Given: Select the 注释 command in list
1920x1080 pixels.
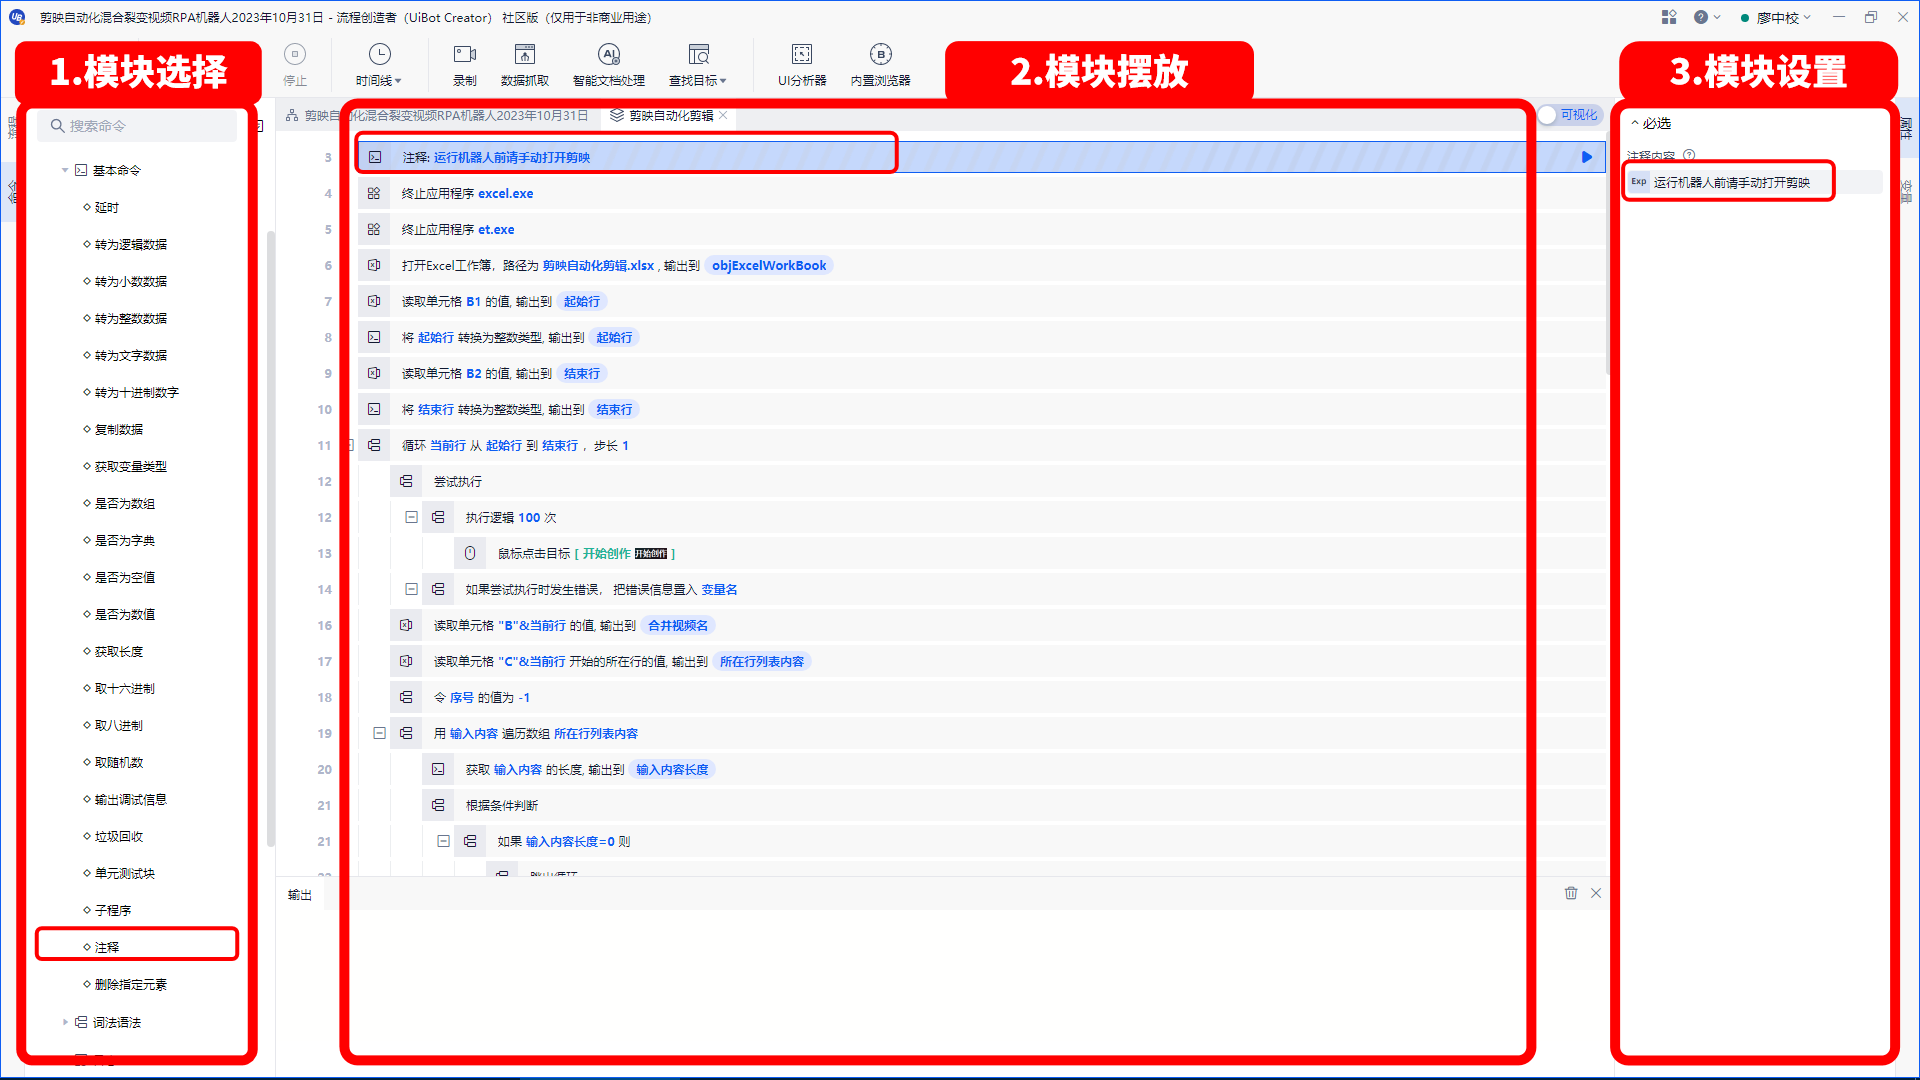Looking at the screenshot, I should point(107,947).
